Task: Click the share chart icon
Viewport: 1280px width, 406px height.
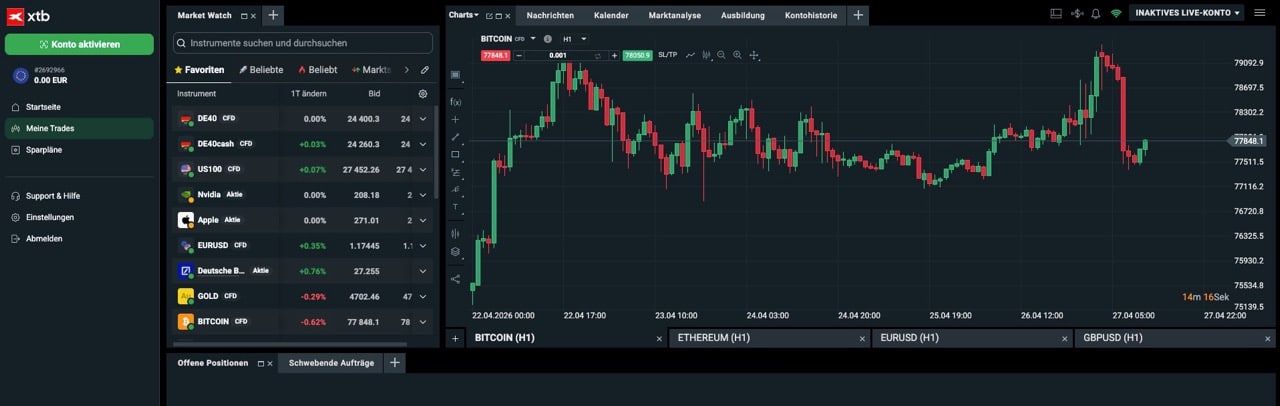Action: coord(456,279)
